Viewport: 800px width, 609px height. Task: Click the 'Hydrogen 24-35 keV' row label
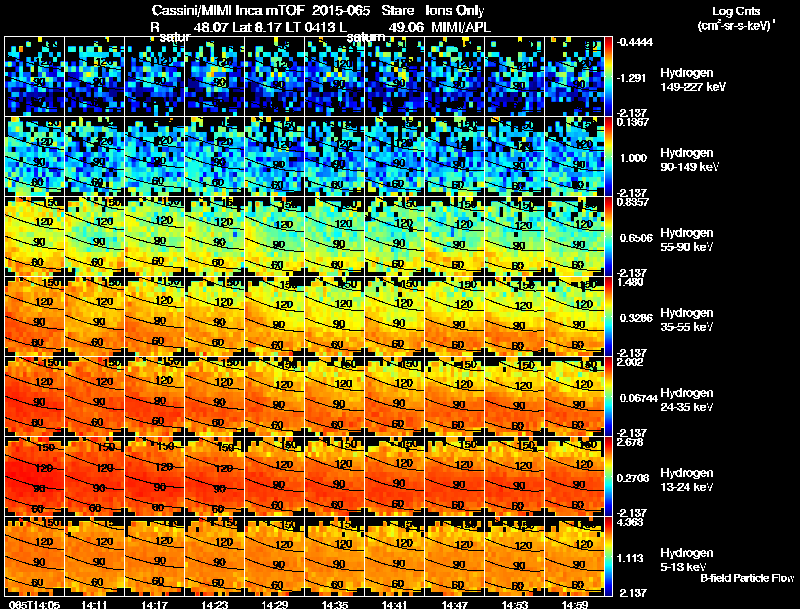[x=687, y=400]
